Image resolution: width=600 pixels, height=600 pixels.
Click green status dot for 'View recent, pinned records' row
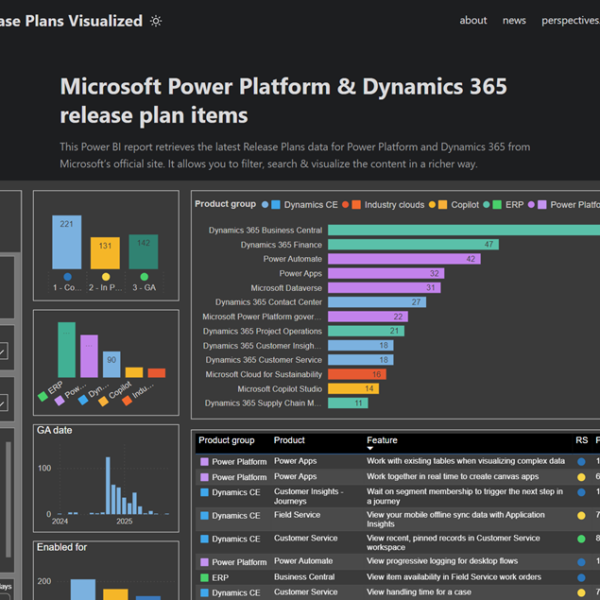coord(581,539)
